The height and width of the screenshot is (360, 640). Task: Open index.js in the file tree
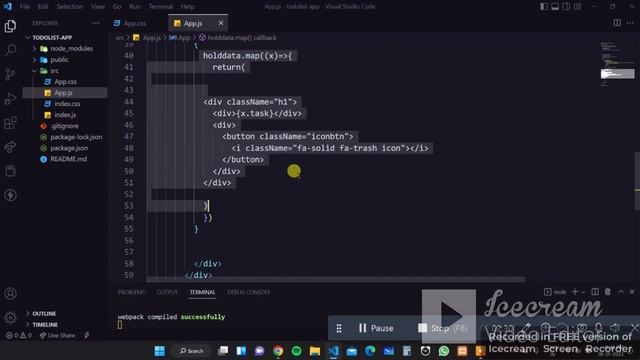point(65,115)
